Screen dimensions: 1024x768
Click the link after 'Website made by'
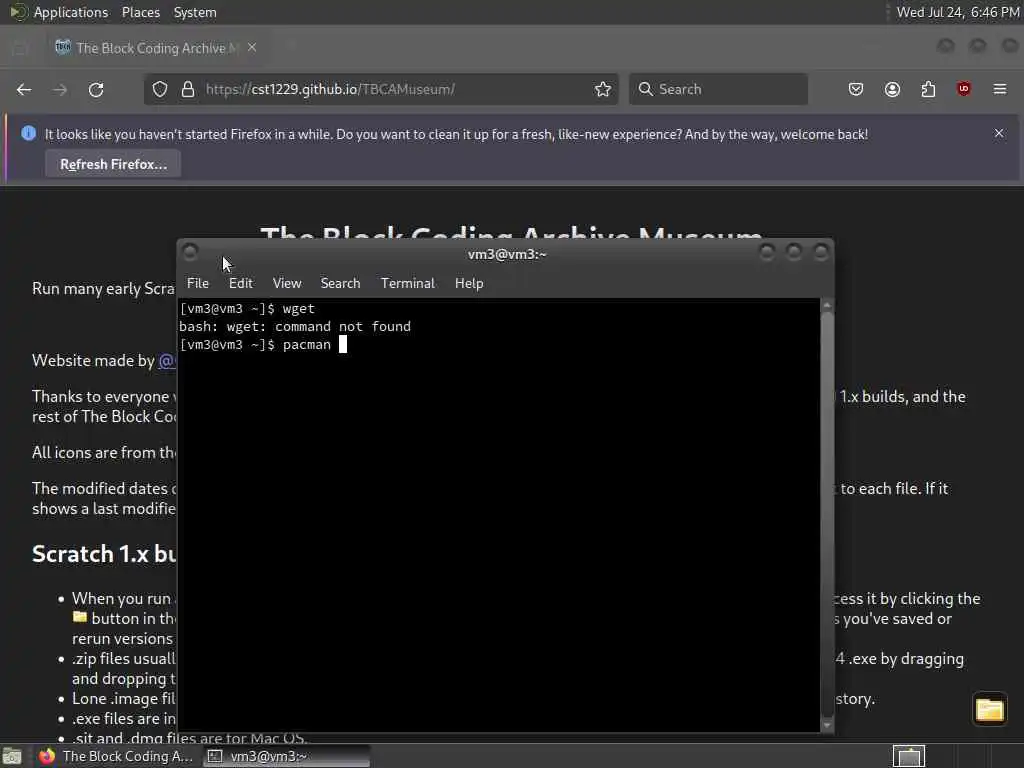click(167, 360)
